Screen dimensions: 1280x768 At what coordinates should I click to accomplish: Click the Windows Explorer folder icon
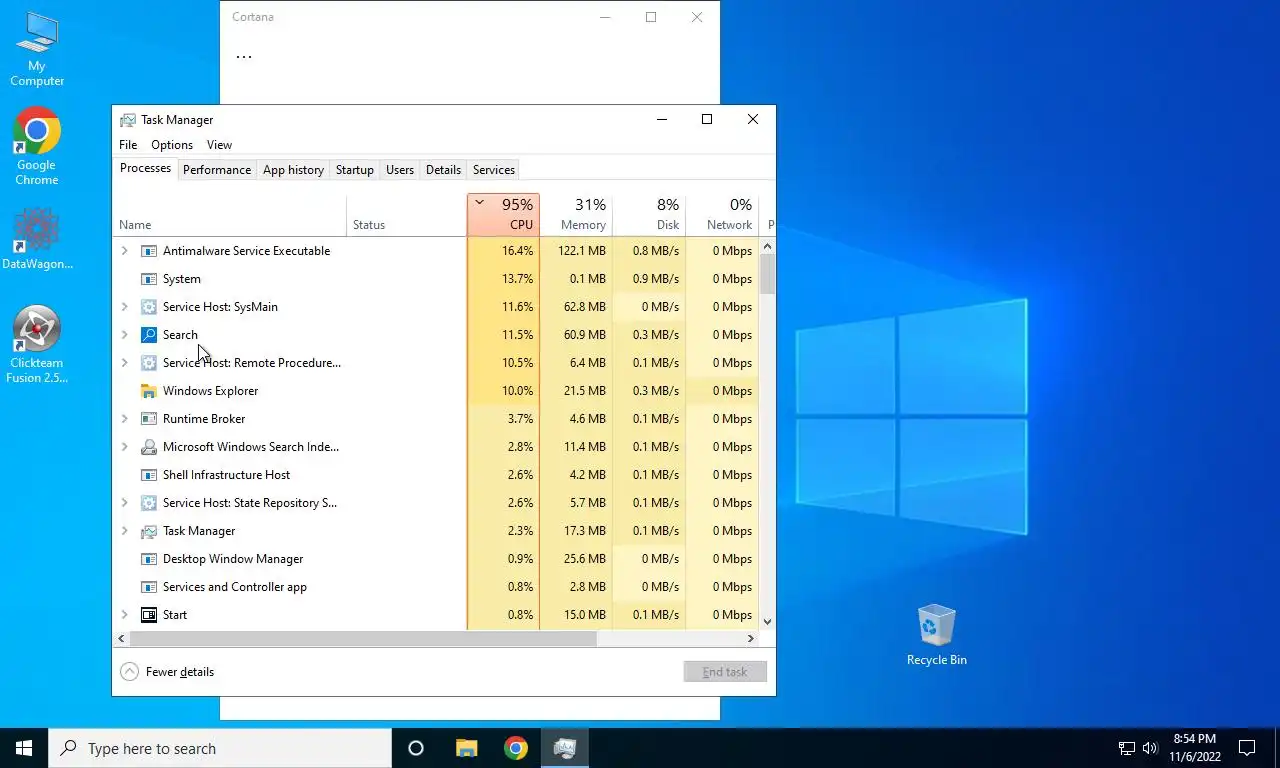tap(149, 391)
